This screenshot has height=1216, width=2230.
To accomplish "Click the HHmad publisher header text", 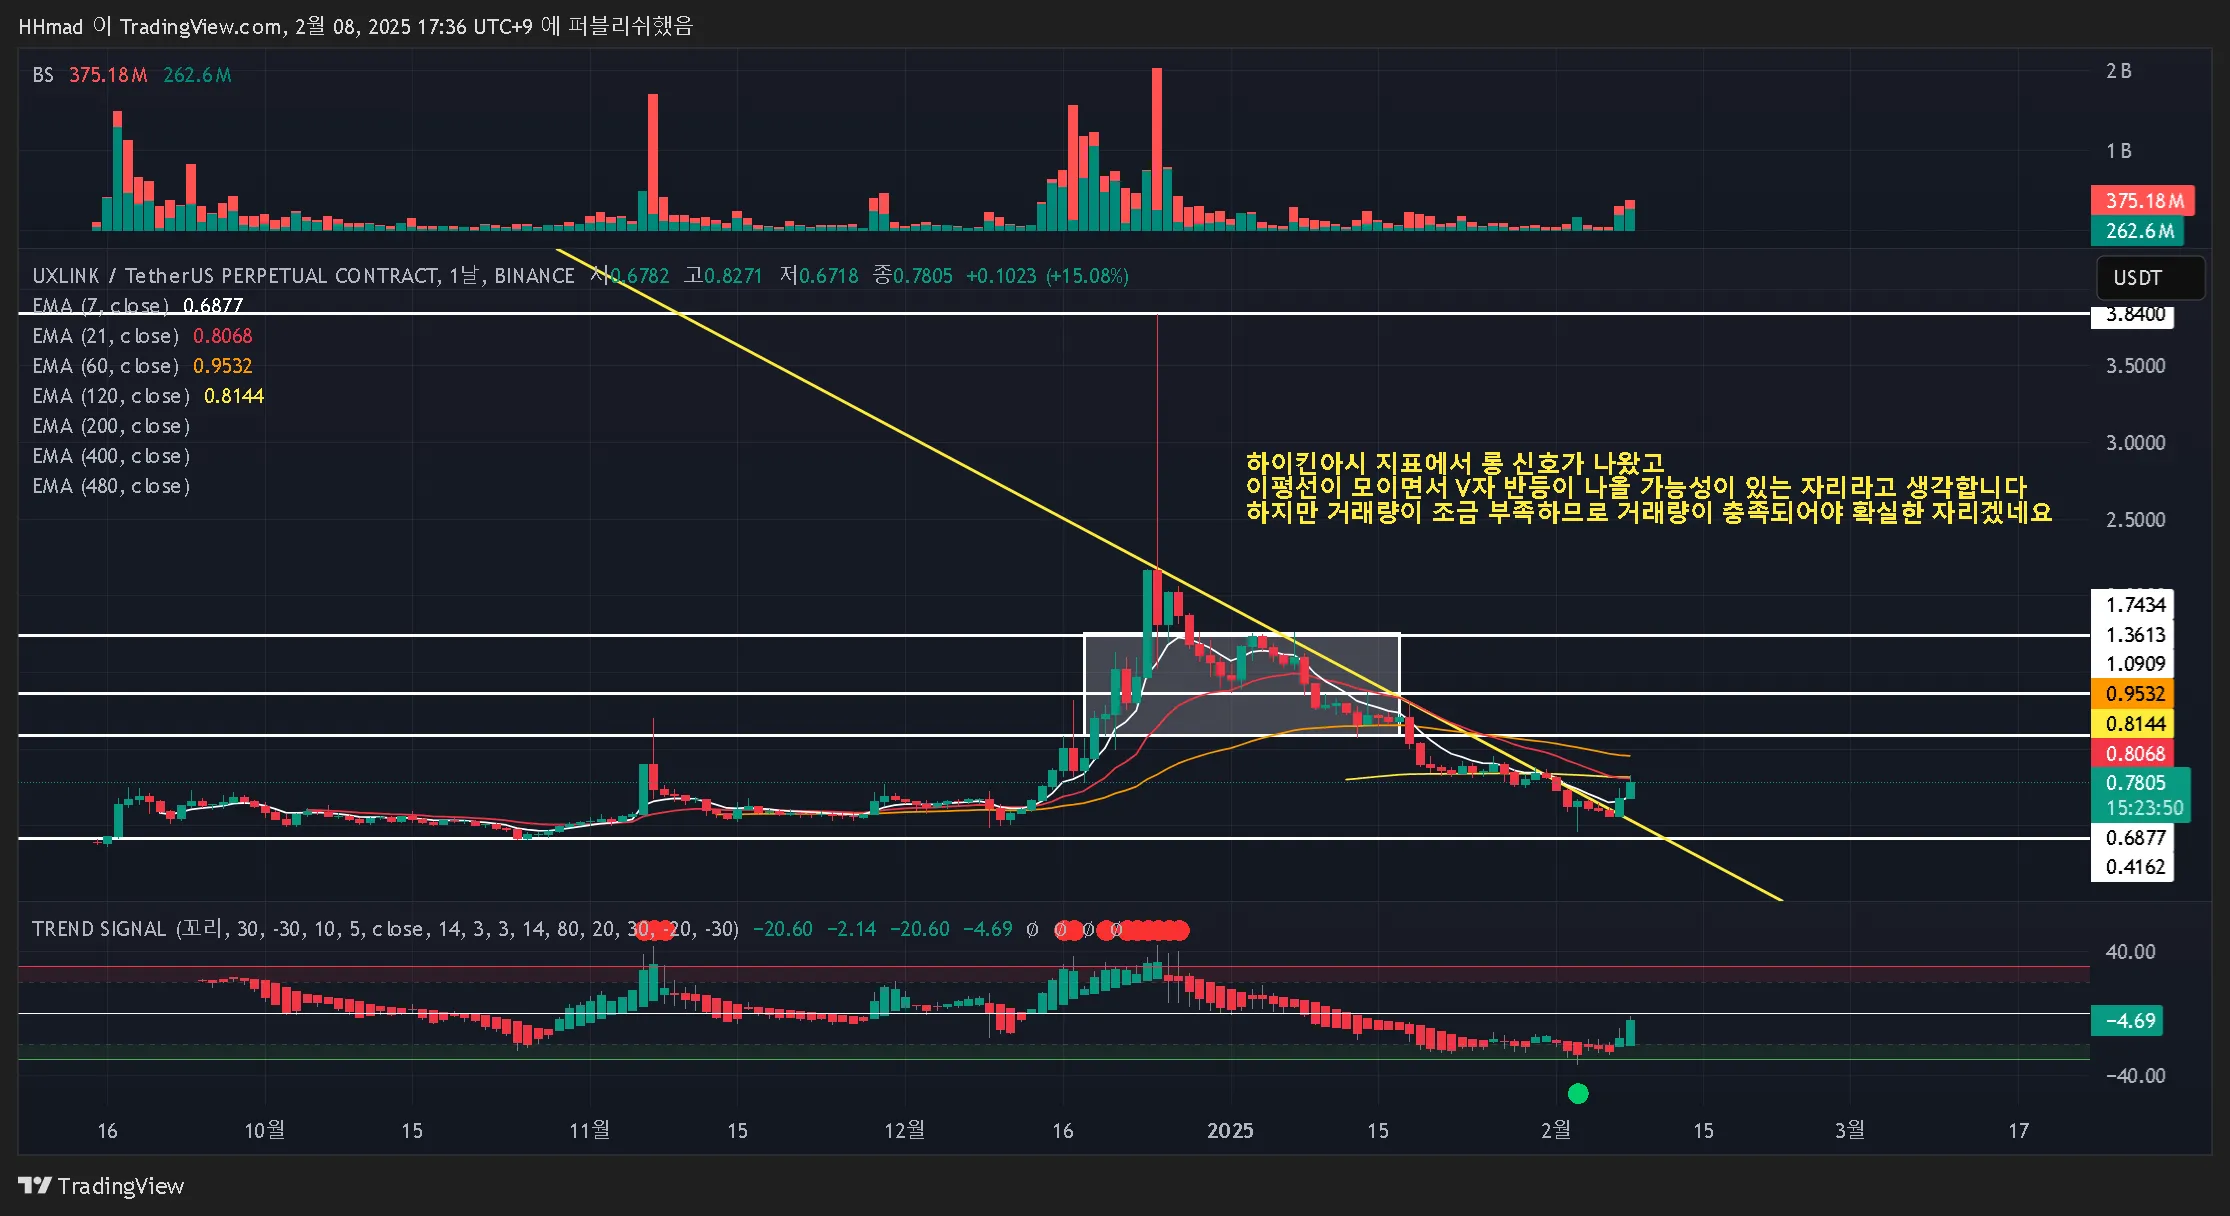I will point(355,26).
